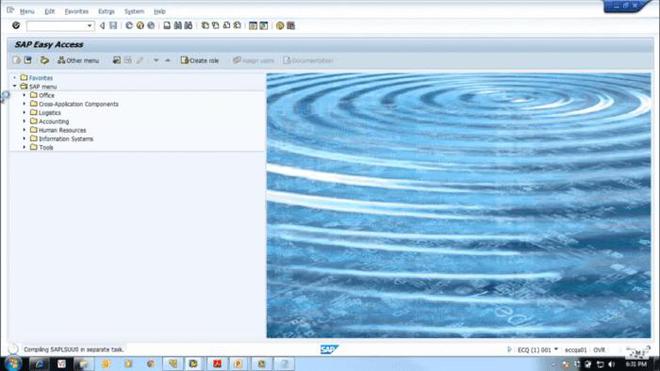Expand the Logistics folder node
Image resolution: width=660 pixels, height=371 pixels.
point(24,112)
